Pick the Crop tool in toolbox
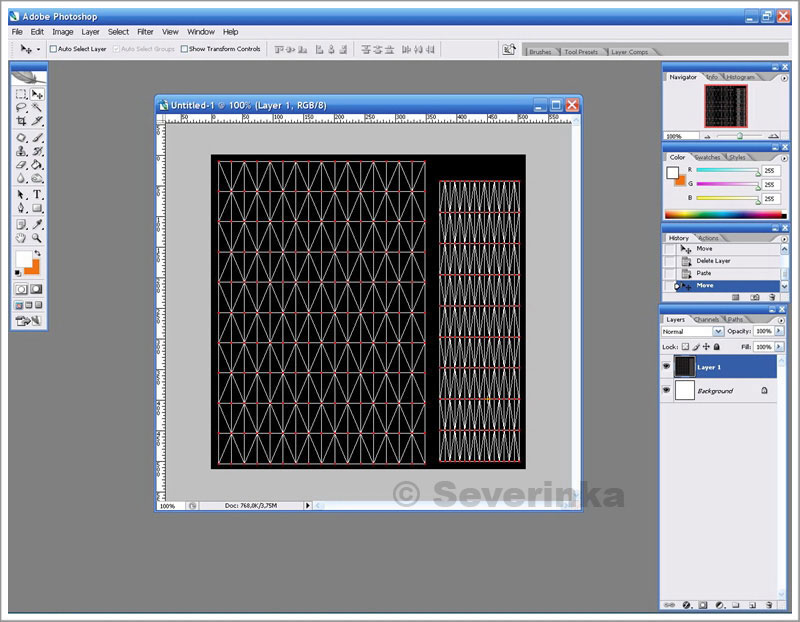The height and width of the screenshot is (622, 800). (x=21, y=122)
